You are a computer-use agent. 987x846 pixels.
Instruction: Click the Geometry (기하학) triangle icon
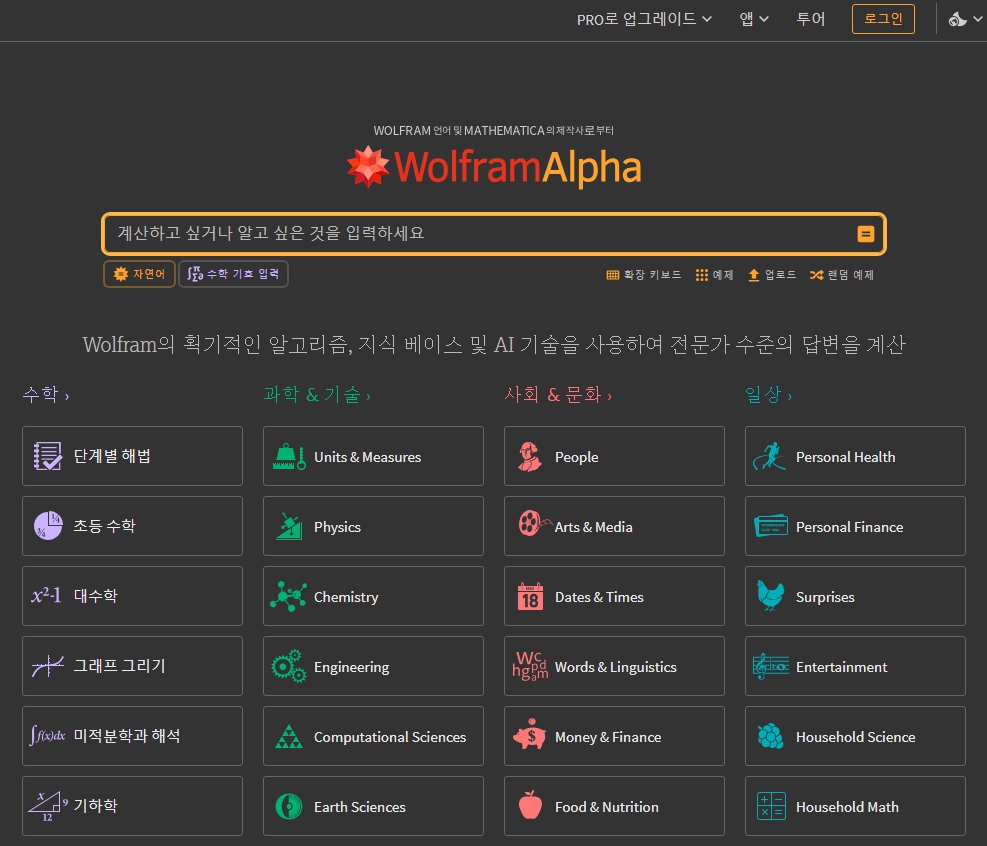48,806
